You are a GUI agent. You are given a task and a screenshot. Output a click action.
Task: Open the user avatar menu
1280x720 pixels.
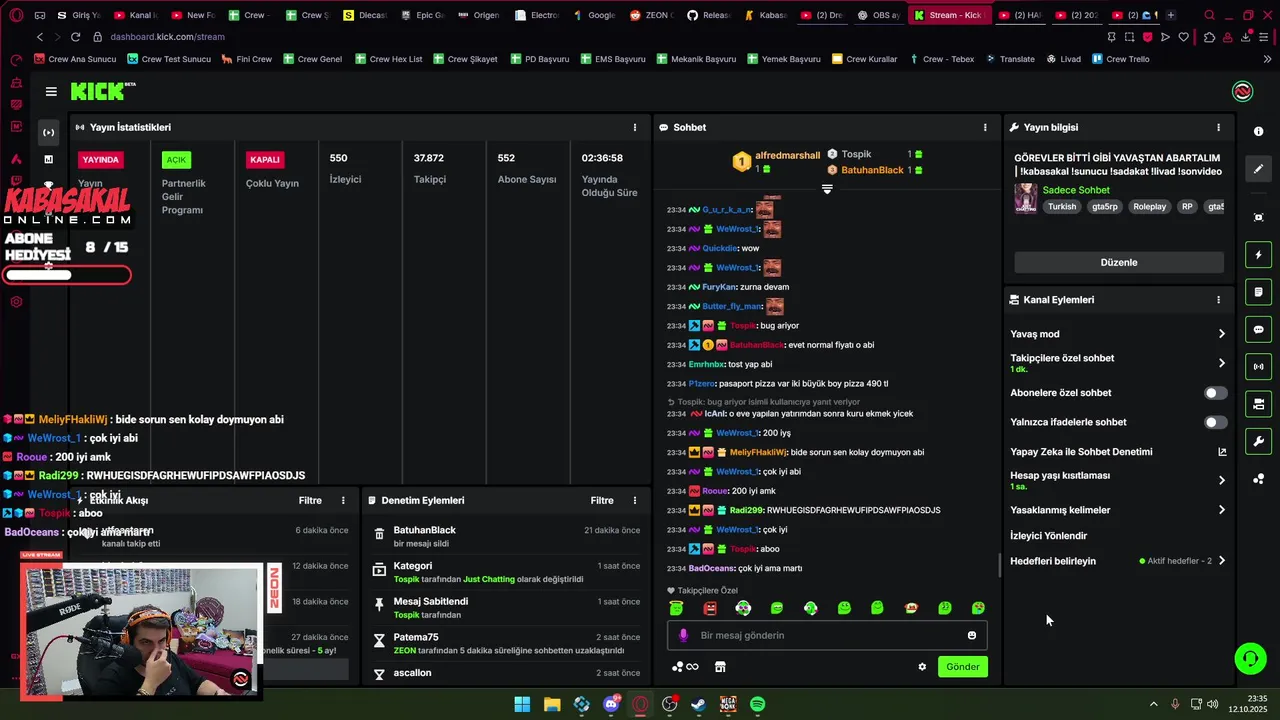(1242, 92)
